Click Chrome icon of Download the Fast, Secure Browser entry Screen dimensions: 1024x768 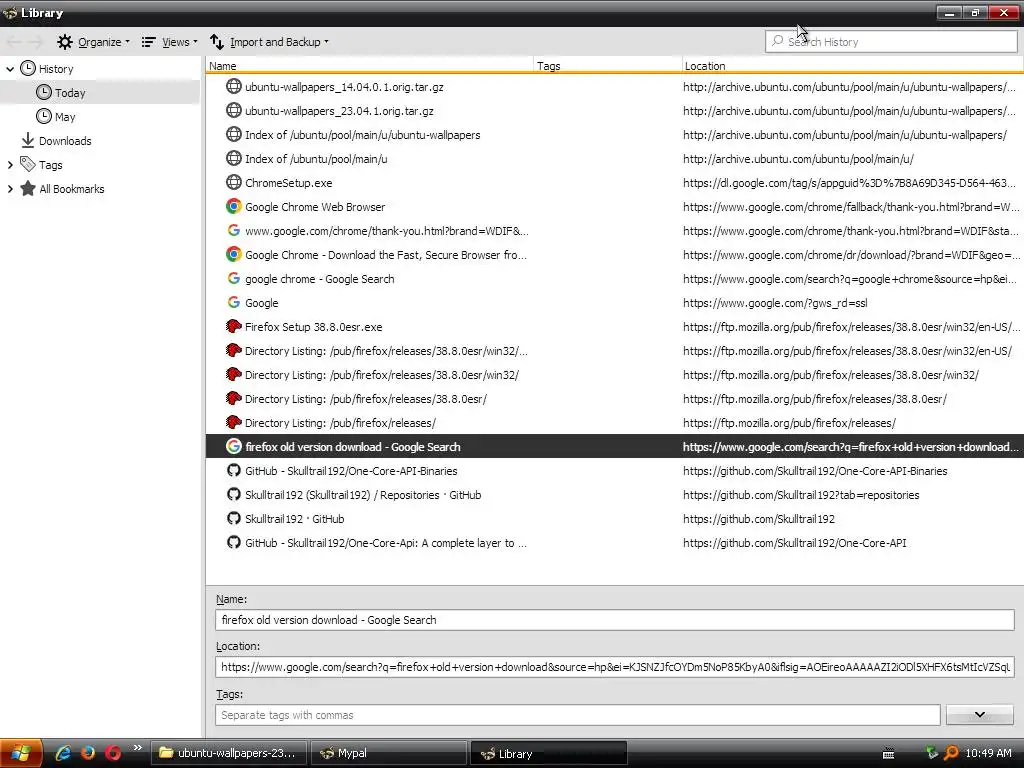coord(233,254)
